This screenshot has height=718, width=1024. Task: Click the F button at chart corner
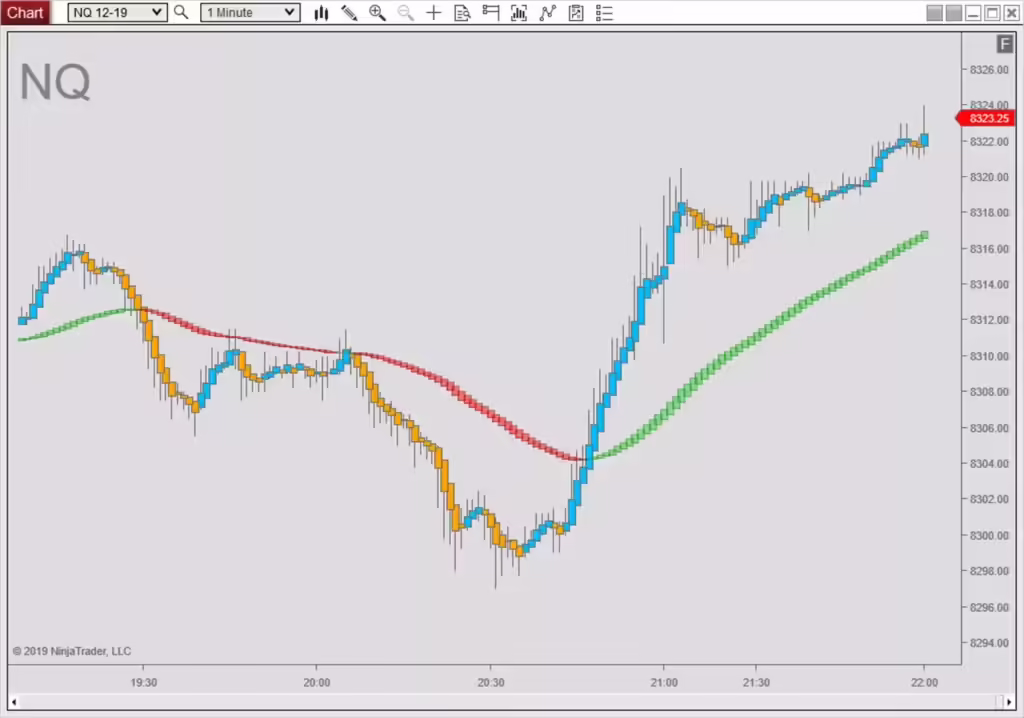(1004, 44)
